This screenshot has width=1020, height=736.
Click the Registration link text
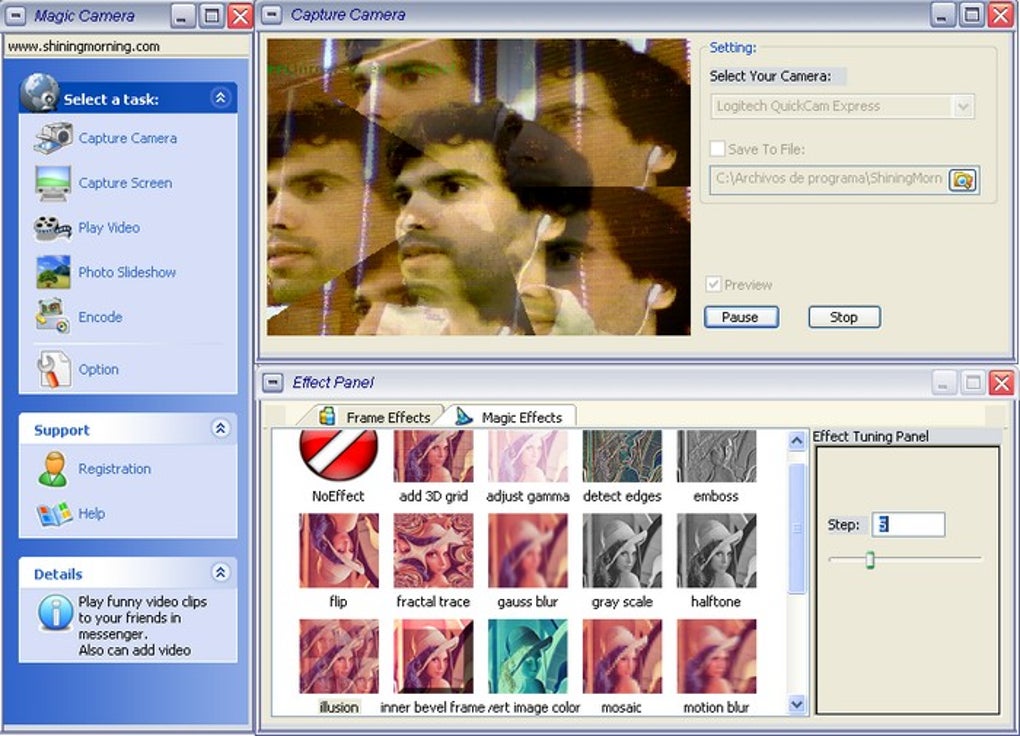pos(114,469)
